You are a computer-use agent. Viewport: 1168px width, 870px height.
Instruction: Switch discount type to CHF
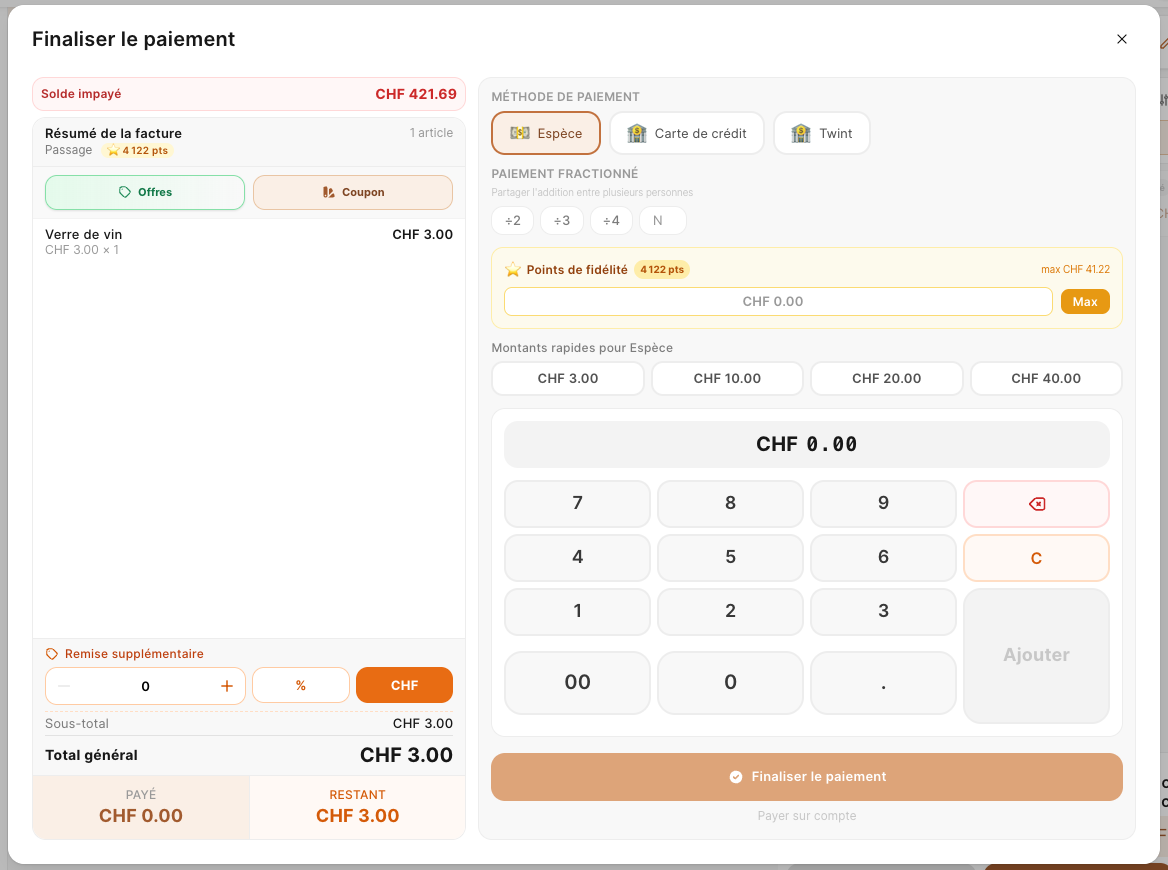pos(404,685)
